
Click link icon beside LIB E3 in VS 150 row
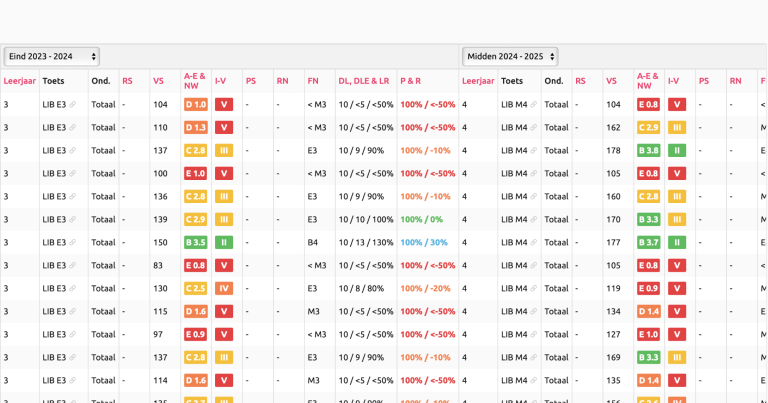[73, 243]
